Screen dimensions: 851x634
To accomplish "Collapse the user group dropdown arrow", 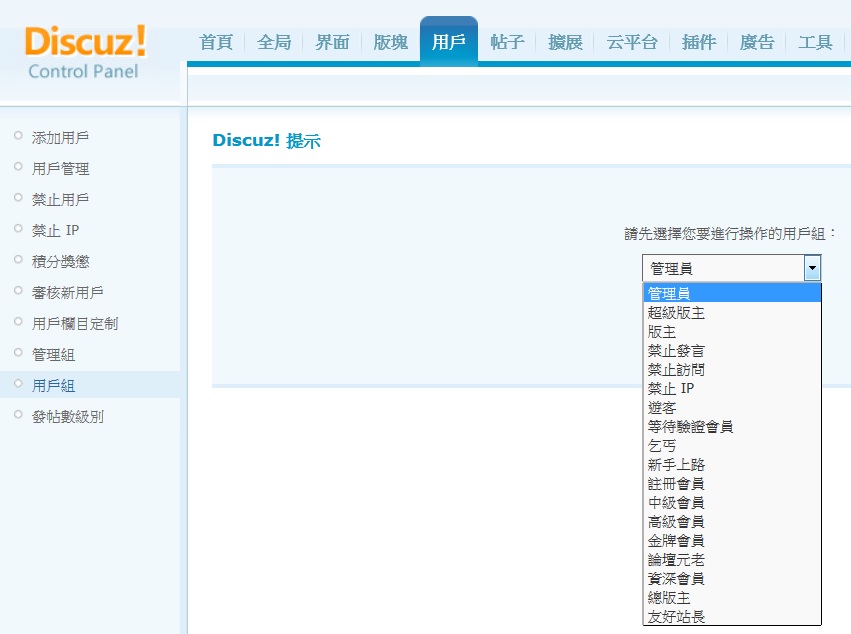I will click(812, 268).
